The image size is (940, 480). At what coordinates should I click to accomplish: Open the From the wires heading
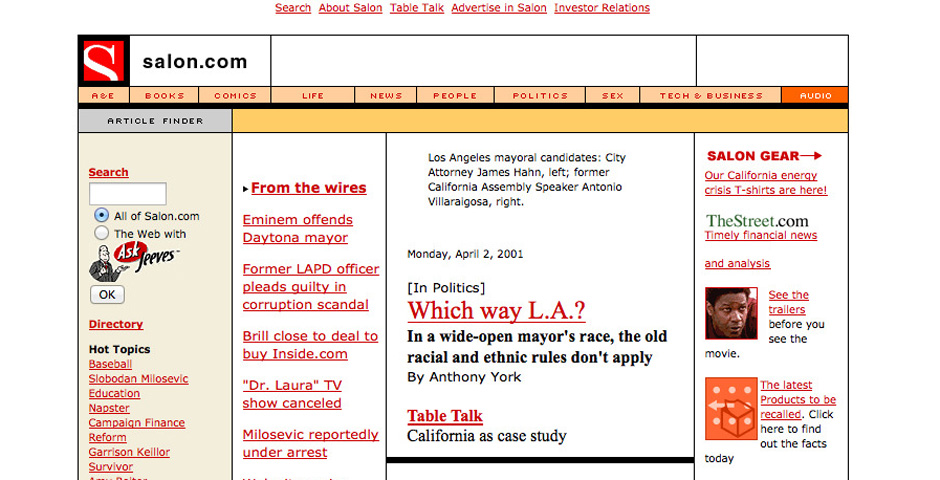tap(308, 188)
